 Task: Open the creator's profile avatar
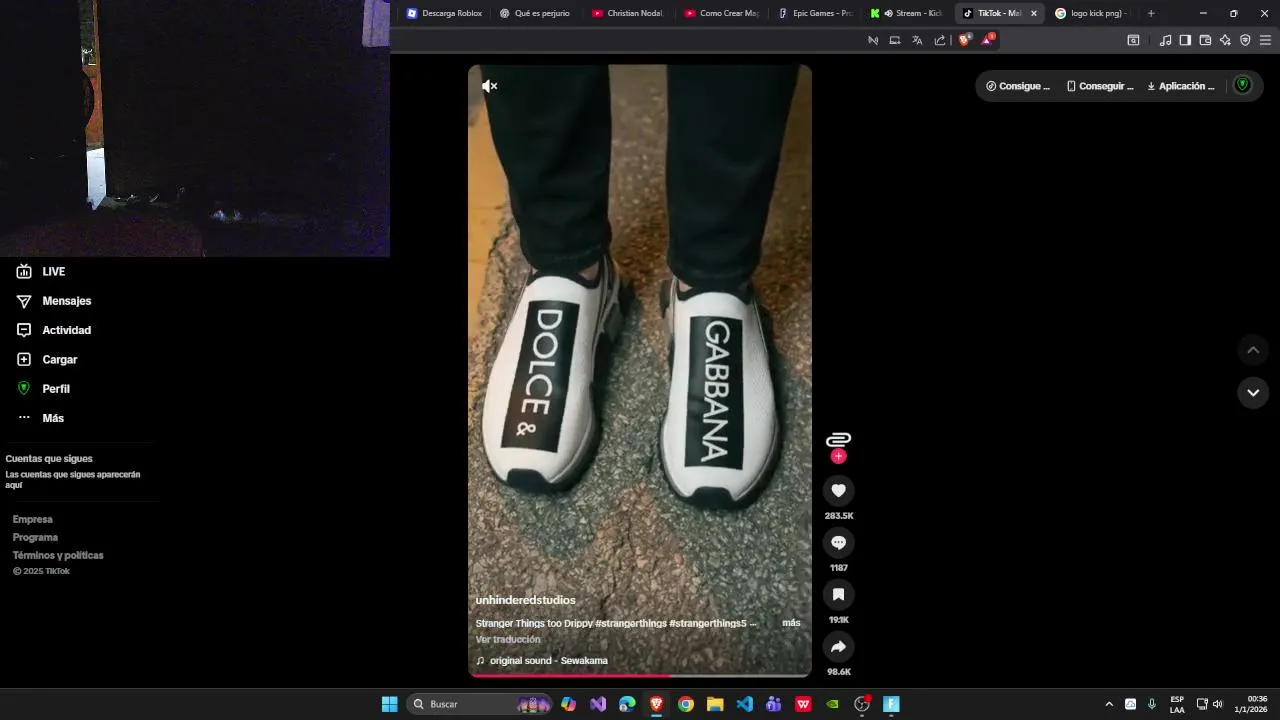point(838,439)
